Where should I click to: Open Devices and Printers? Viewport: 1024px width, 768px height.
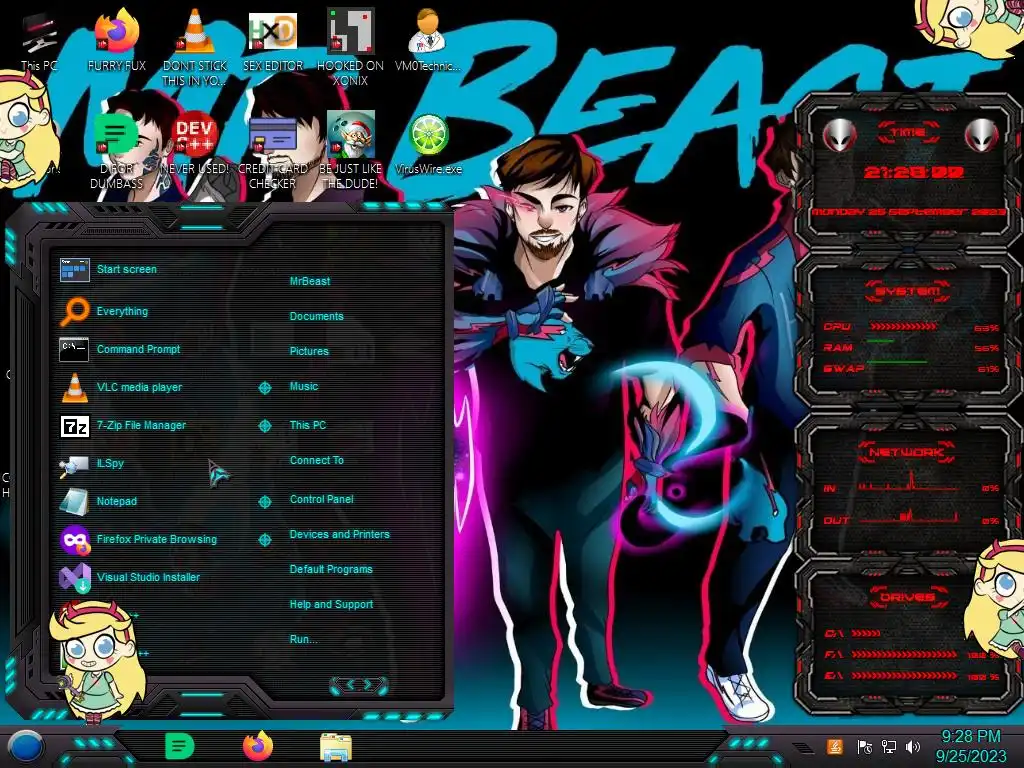[x=340, y=534]
